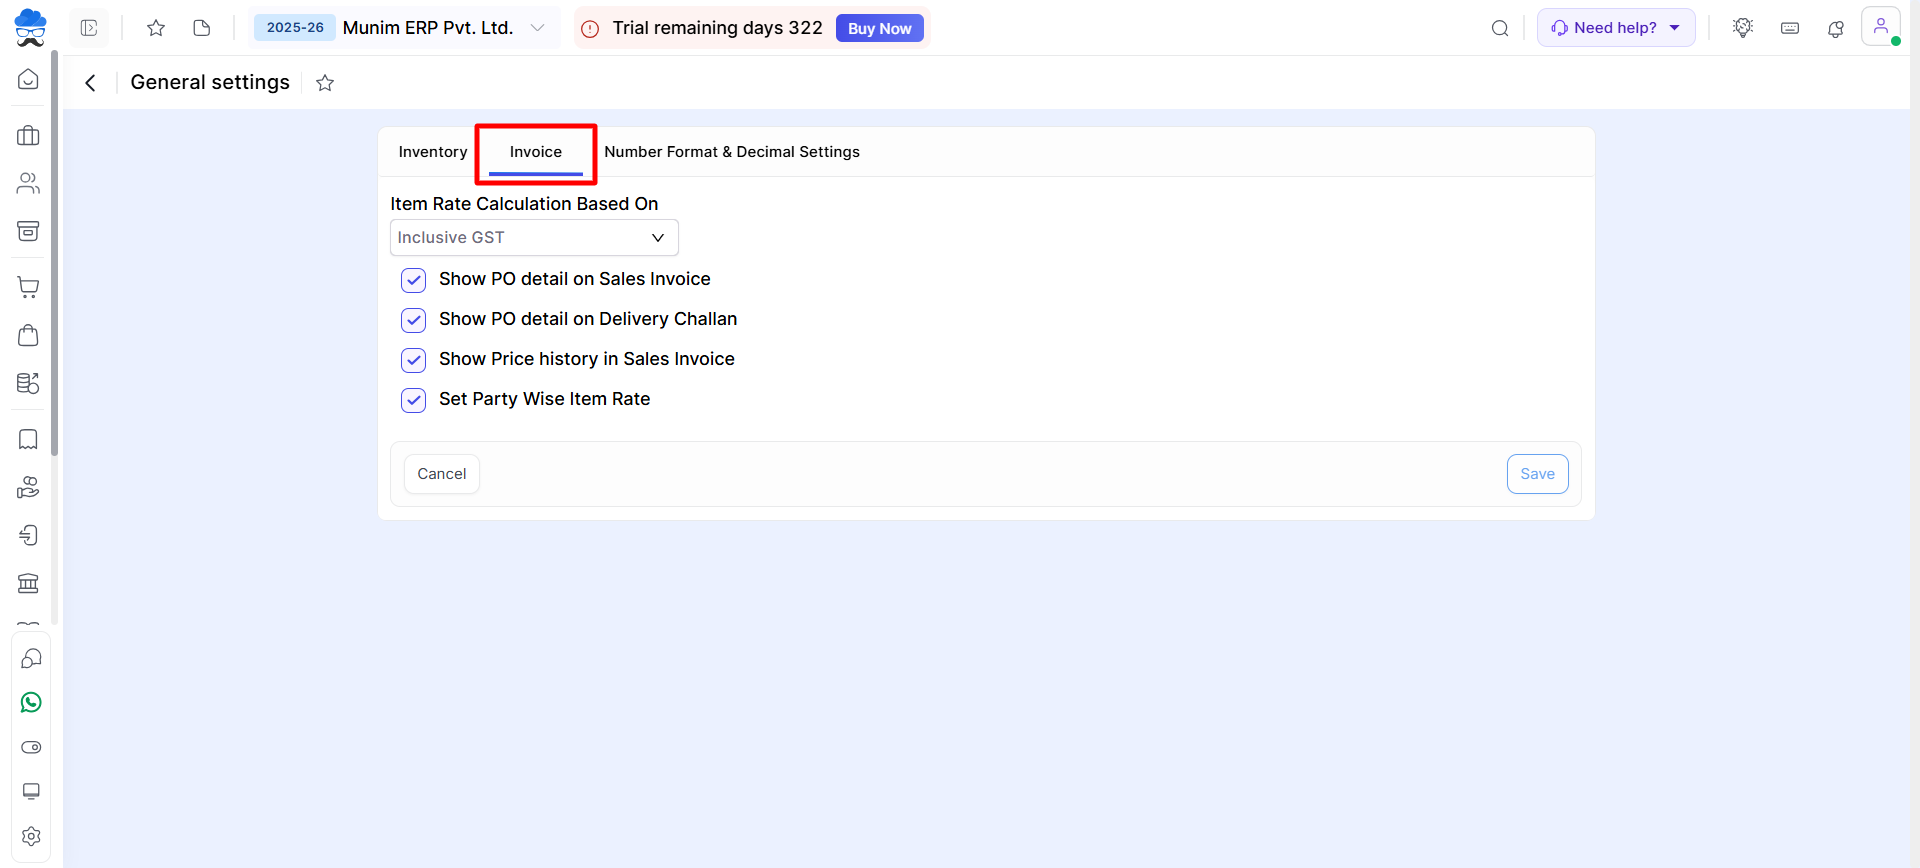Open the Inclusive GST dropdown
1920x868 pixels.
[x=534, y=238]
